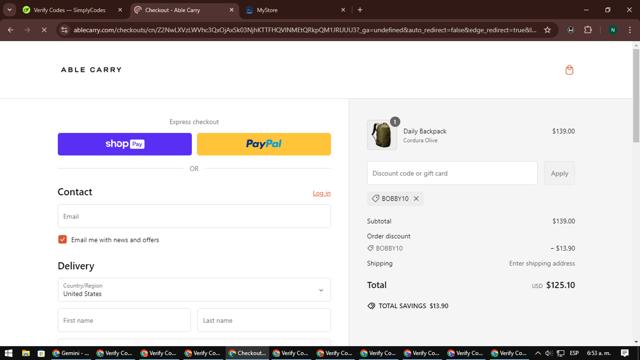640x360 pixels.
Task: Open the Gemini taskbar window
Action: click(71, 353)
